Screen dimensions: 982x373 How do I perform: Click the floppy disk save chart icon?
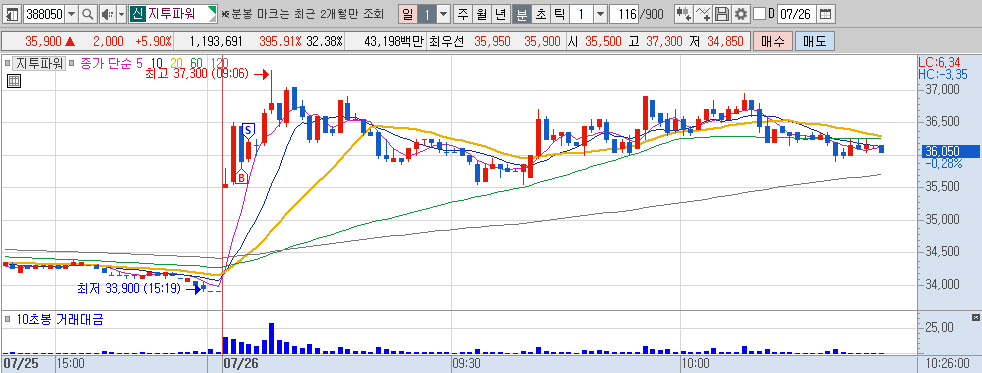coord(722,13)
